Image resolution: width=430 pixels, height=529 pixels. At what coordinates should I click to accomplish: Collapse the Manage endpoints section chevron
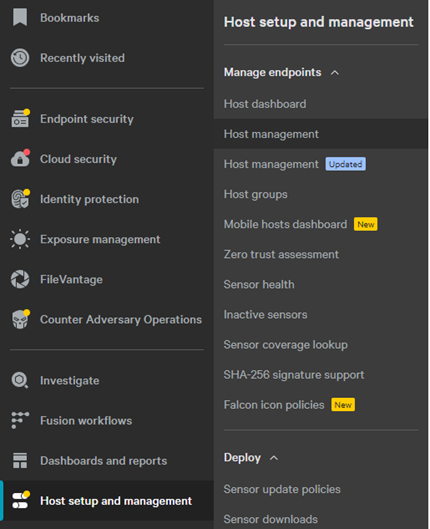pyautogui.click(x=335, y=73)
